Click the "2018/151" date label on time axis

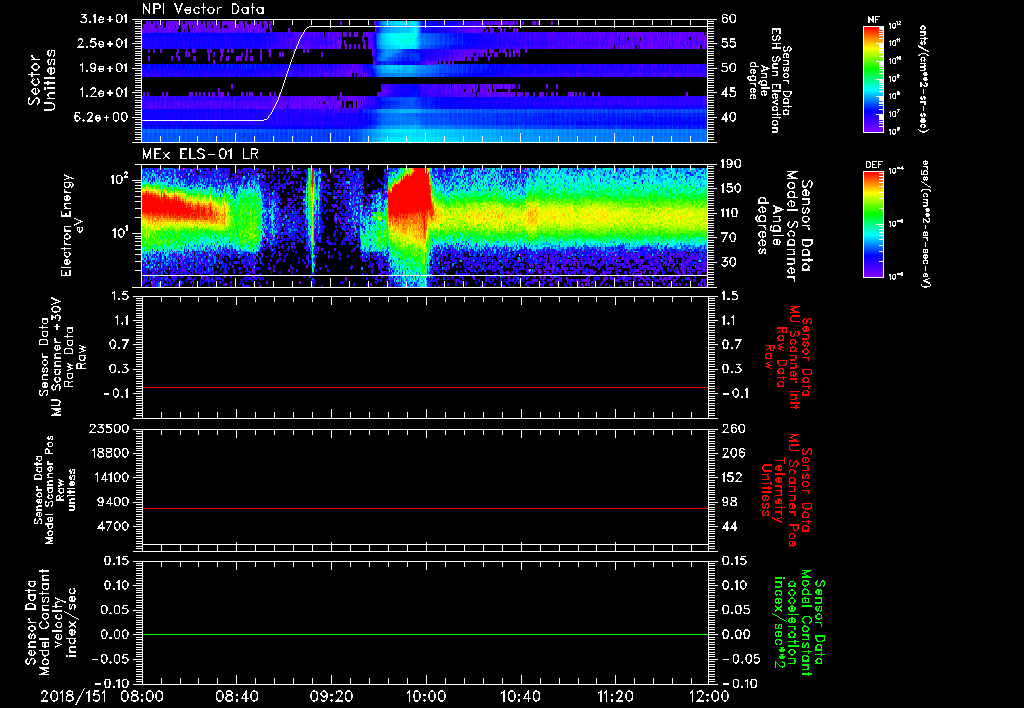pyautogui.click(x=73, y=696)
